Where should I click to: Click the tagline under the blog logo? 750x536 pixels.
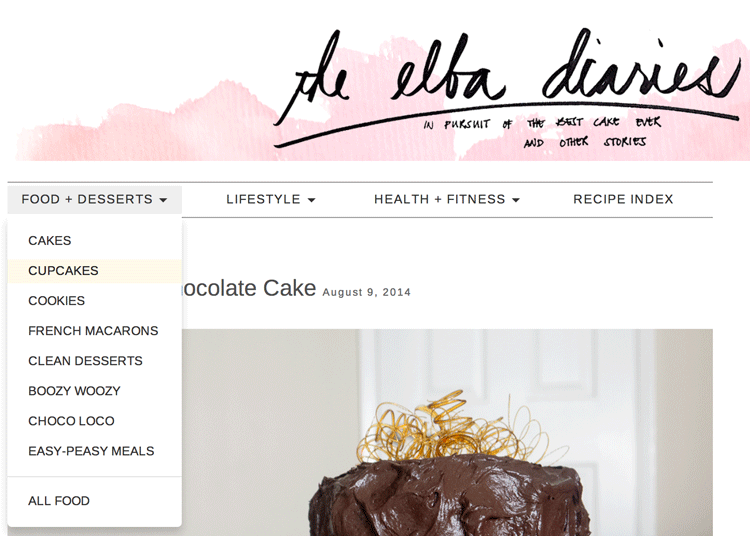point(543,132)
